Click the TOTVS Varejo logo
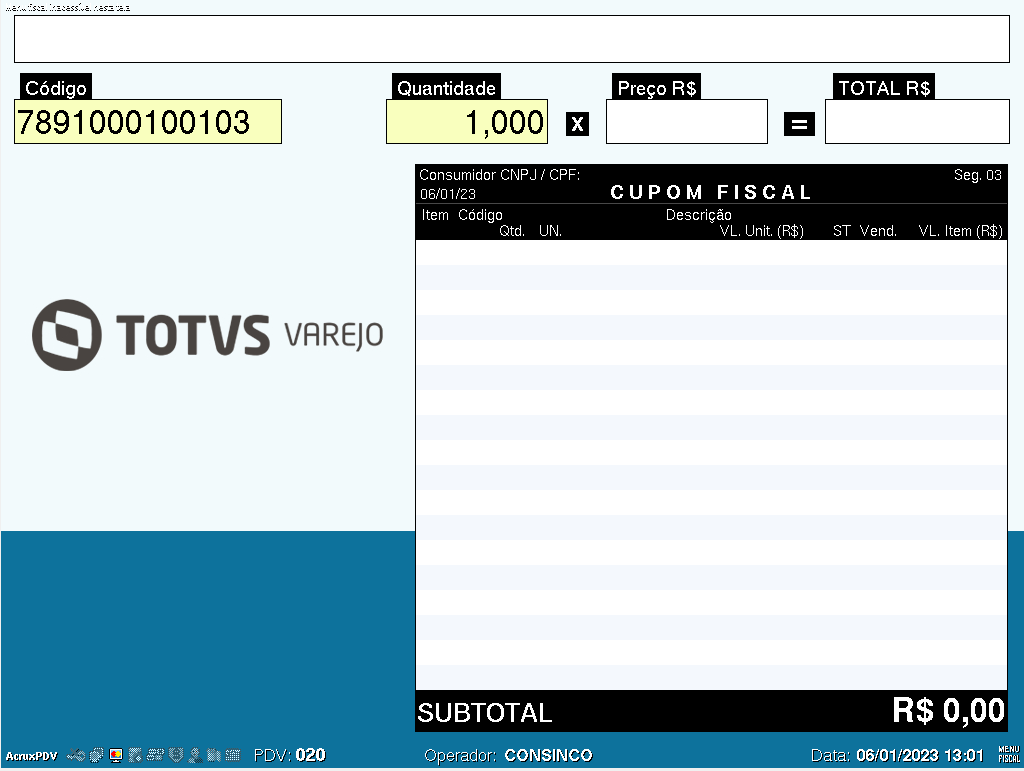Screen dimensions: 1024x771 point(208,335)
